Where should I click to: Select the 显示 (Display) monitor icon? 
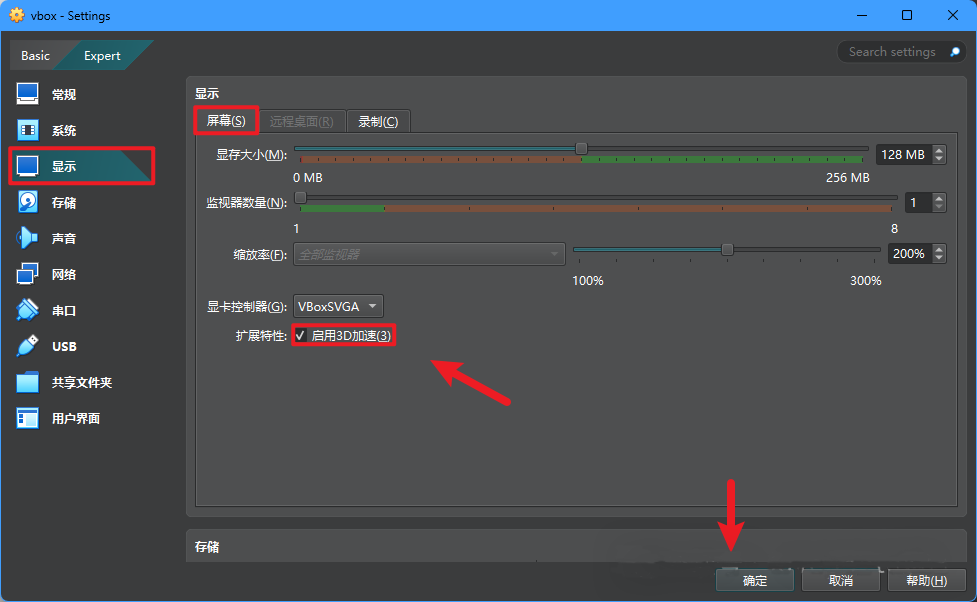pos(27,166)
